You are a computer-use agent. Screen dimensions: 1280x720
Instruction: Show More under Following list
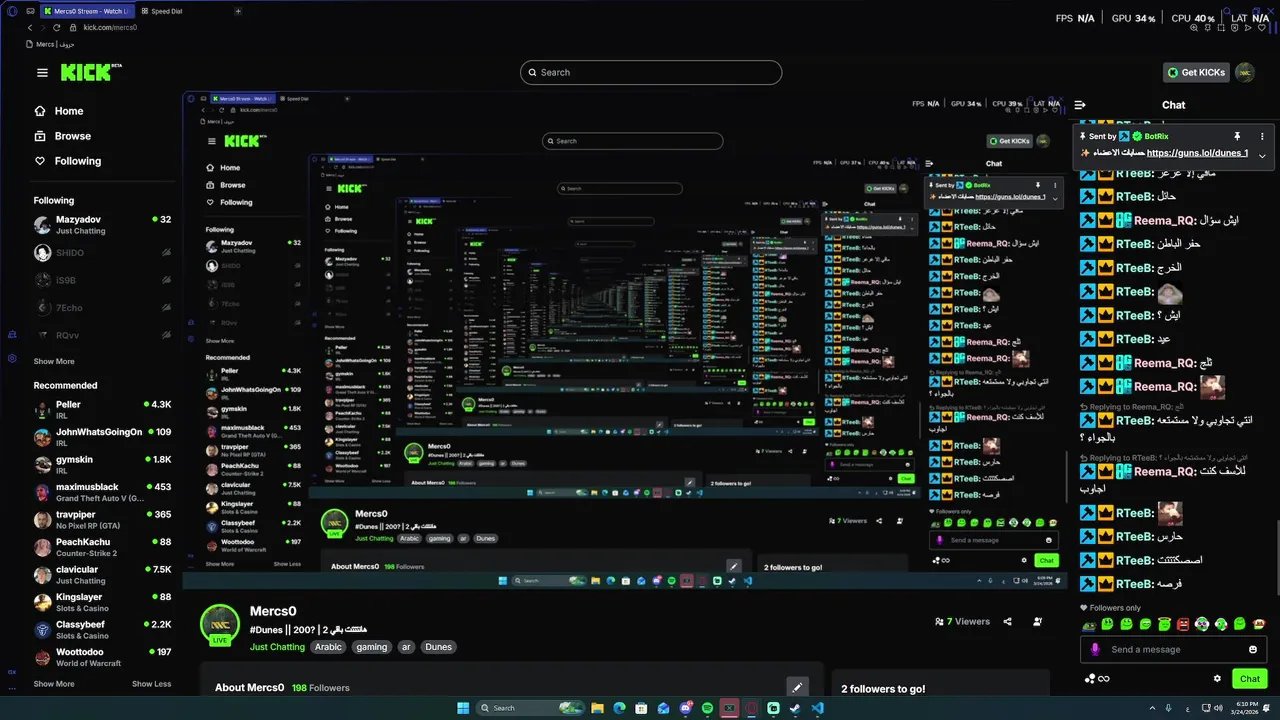pos(54,361)
